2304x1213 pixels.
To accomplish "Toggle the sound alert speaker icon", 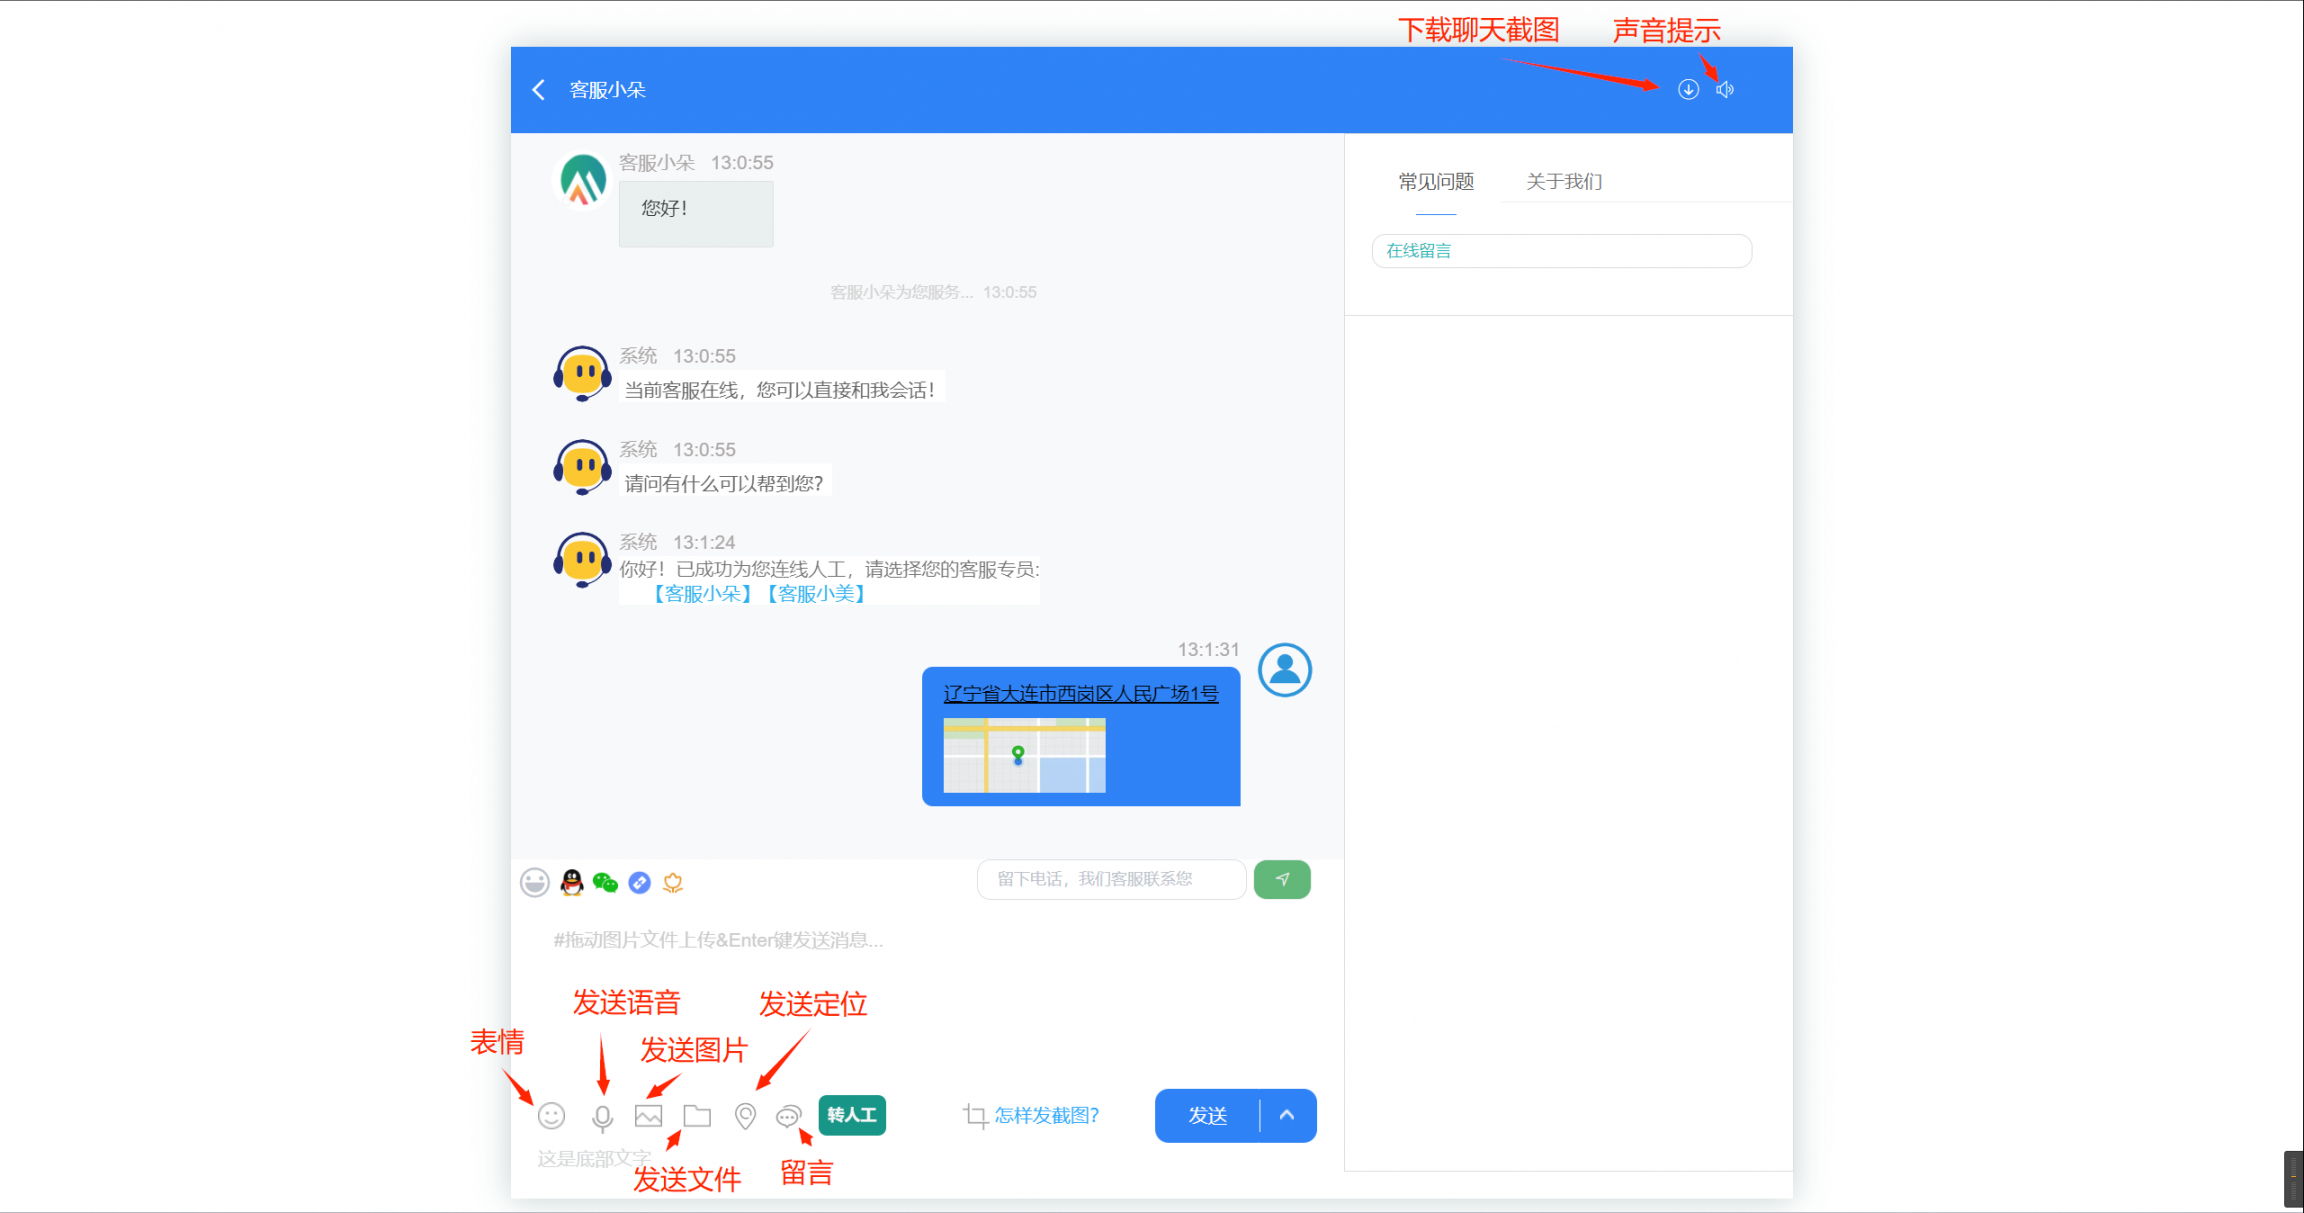I will pos(1725,89).
